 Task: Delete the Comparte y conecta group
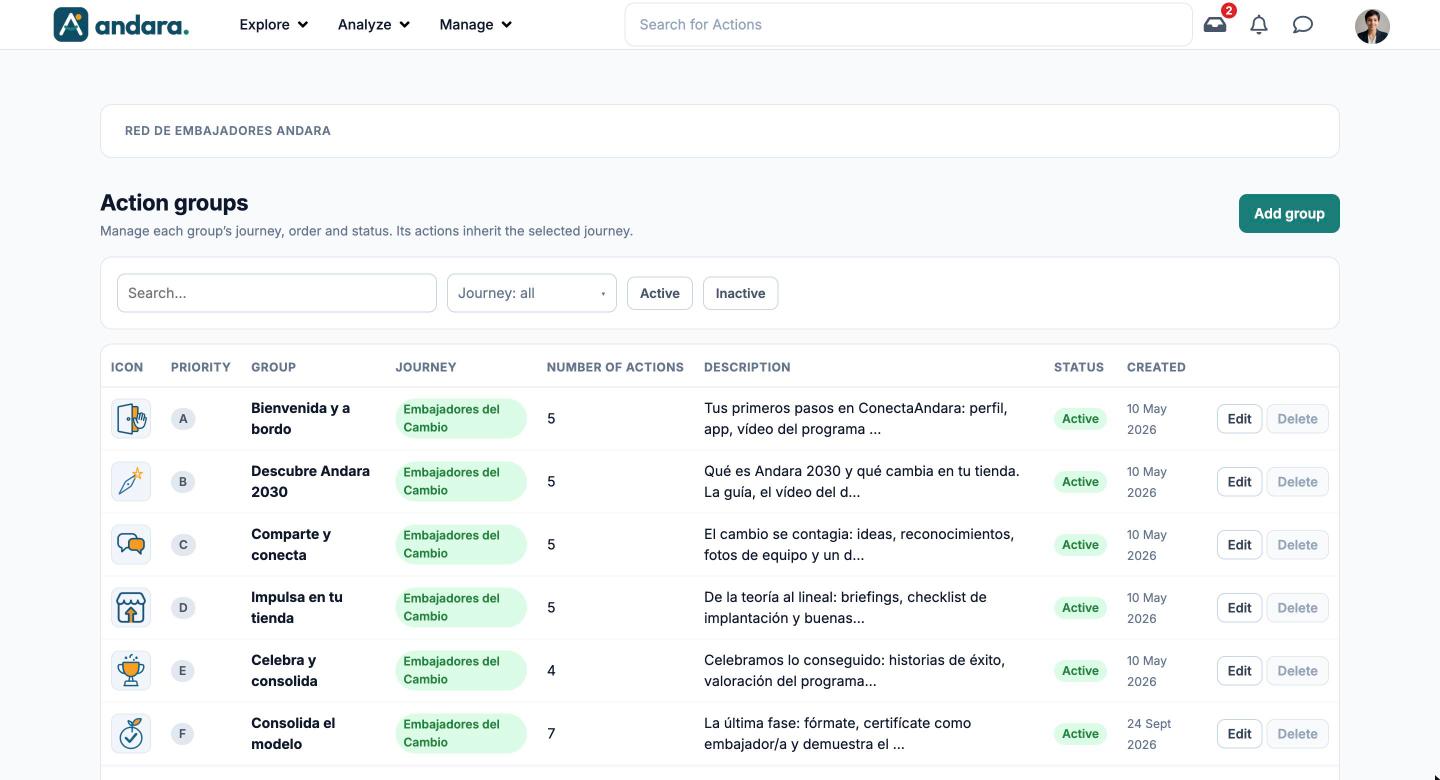point(1298,545)
